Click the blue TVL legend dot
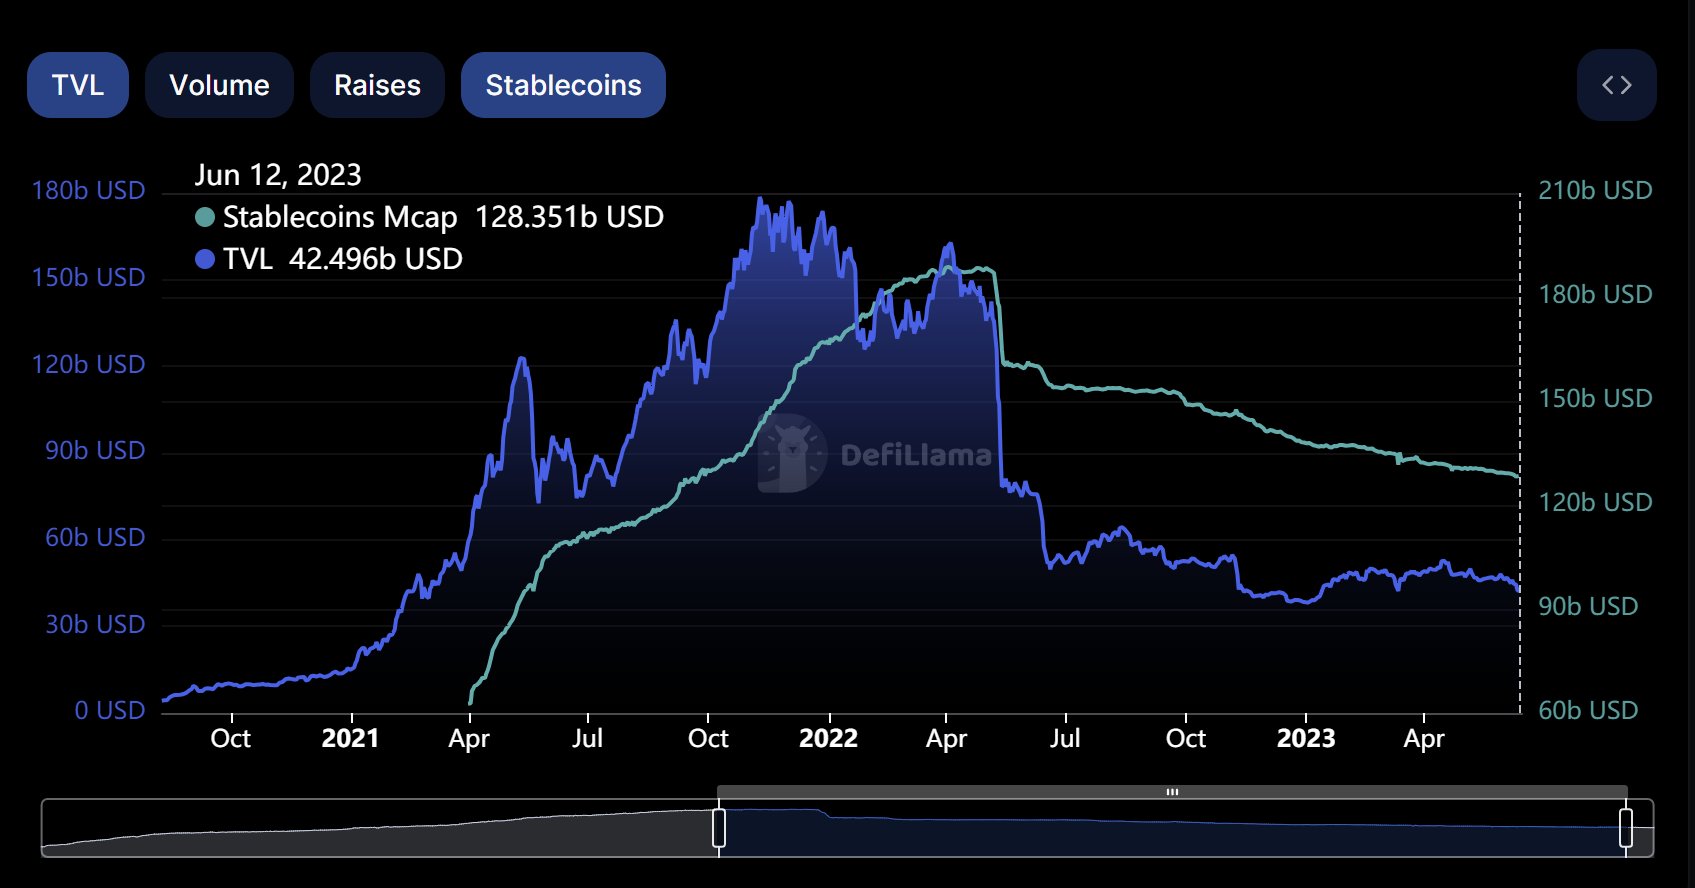1695x888 pixels. point(205,259)
